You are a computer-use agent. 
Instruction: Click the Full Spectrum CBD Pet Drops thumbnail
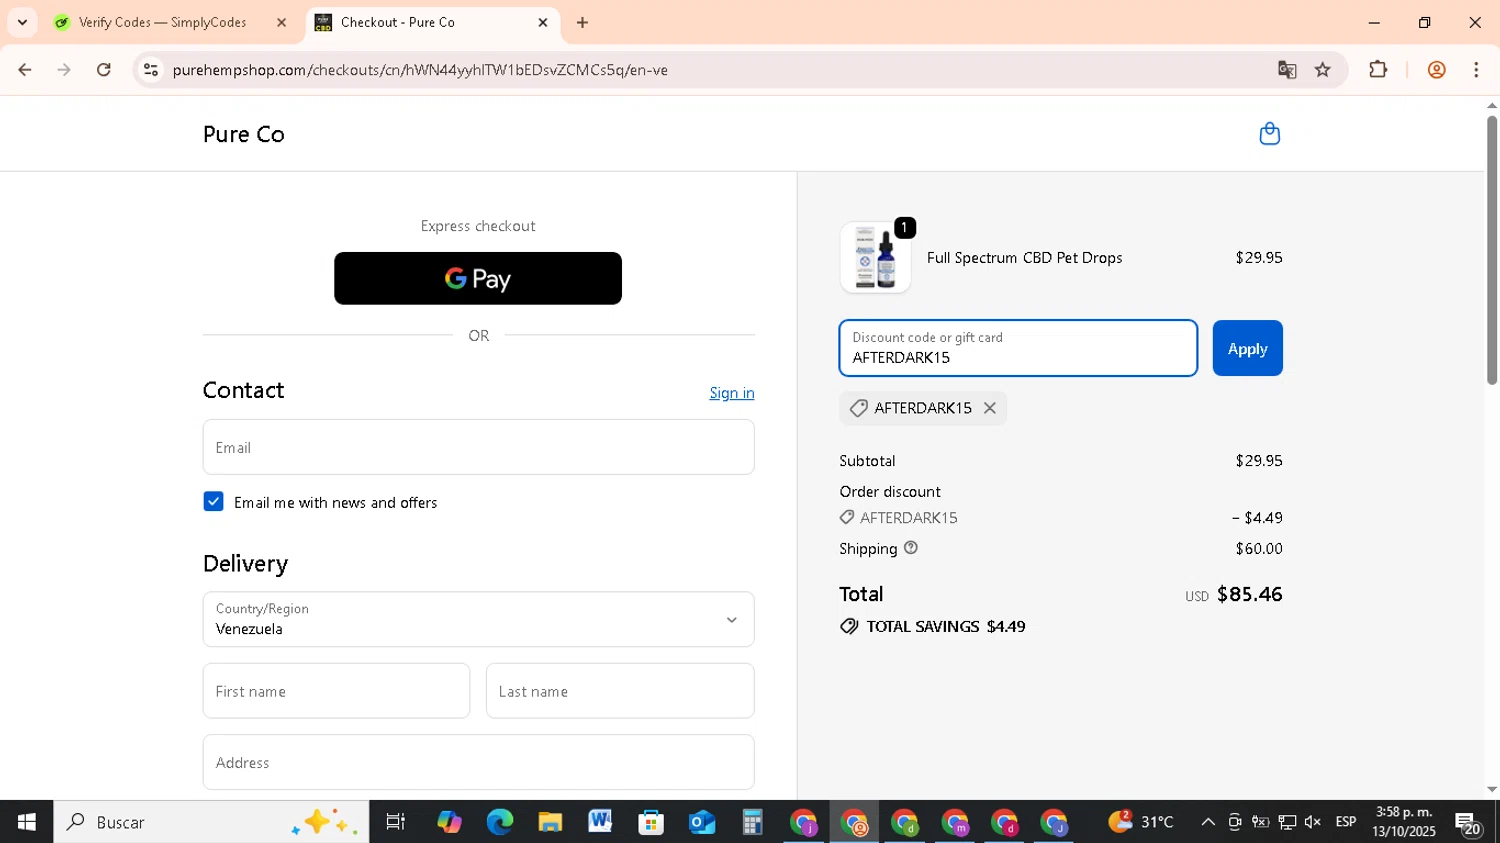875,258
